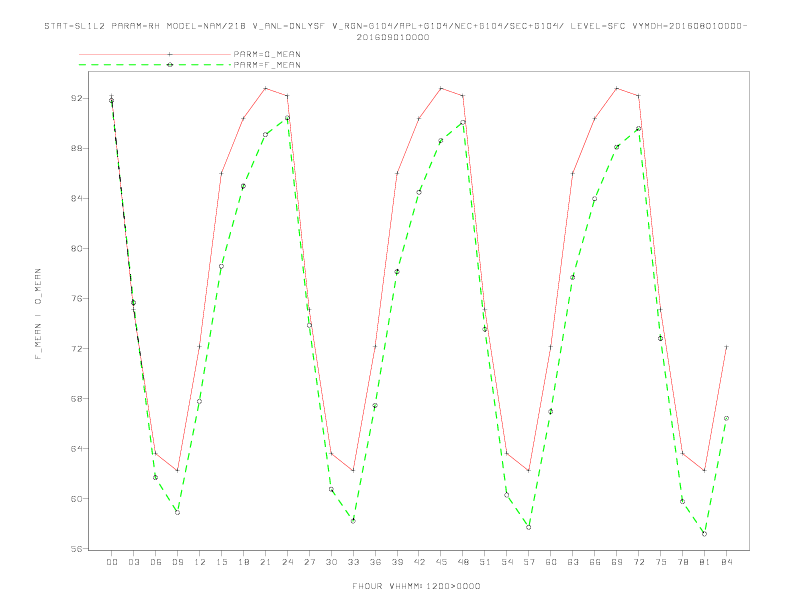792x612 pixels.
Task: Click the x-axis tick label 24
Action: point(287,562)
